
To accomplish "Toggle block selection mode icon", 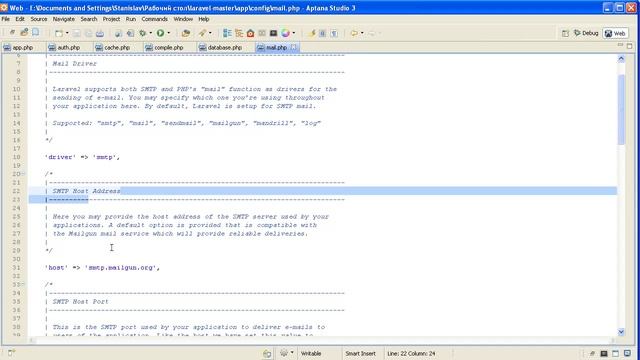I will tap(322, 33).
